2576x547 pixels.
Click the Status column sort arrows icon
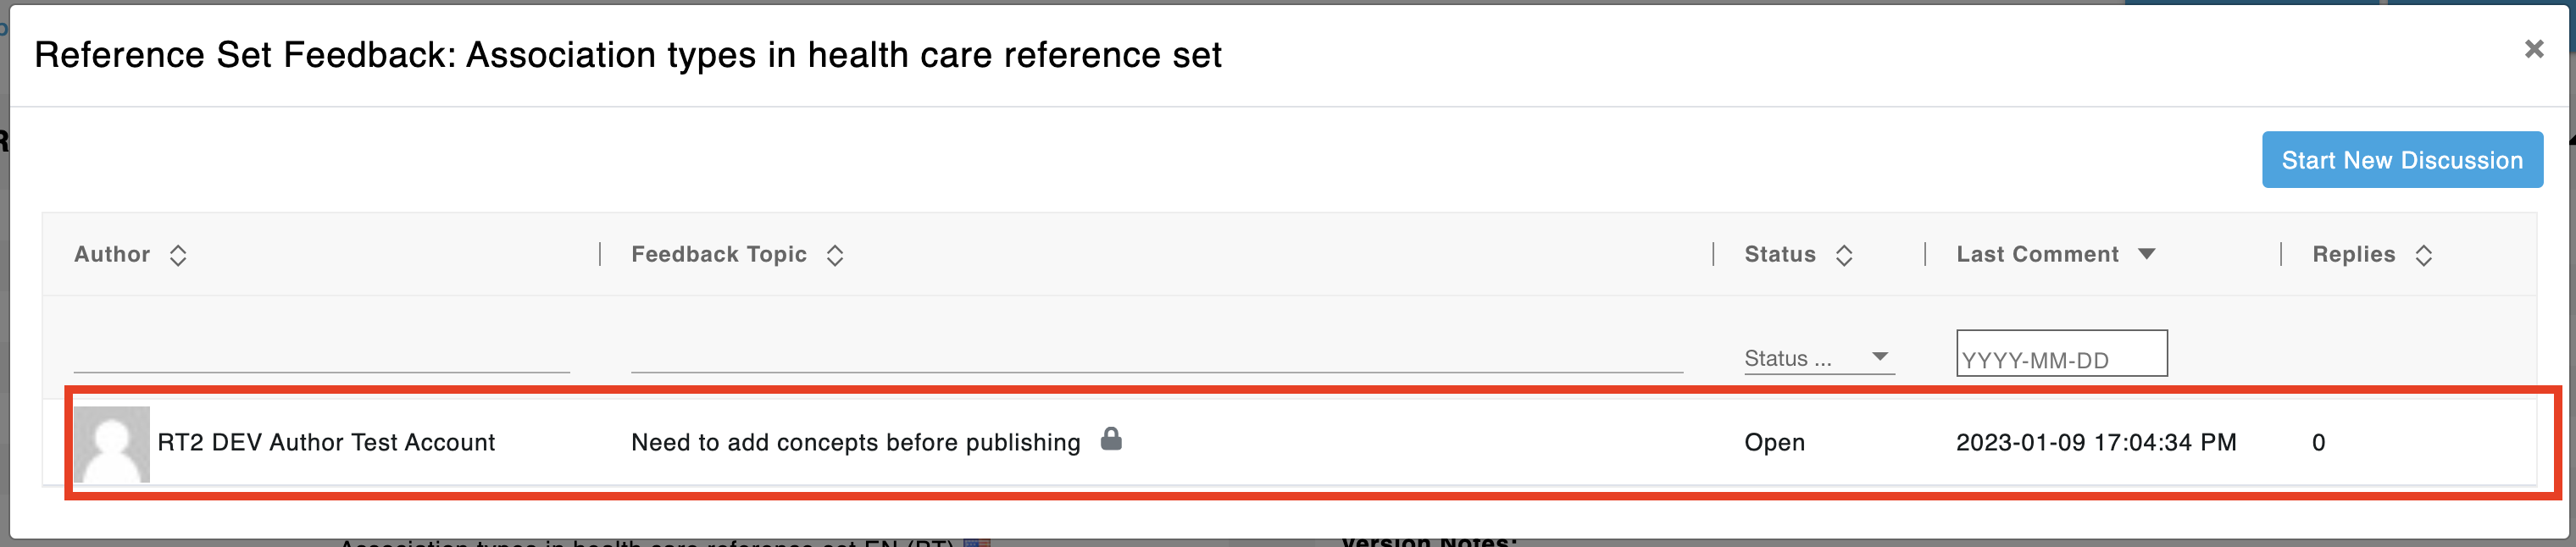(1844, 255)
